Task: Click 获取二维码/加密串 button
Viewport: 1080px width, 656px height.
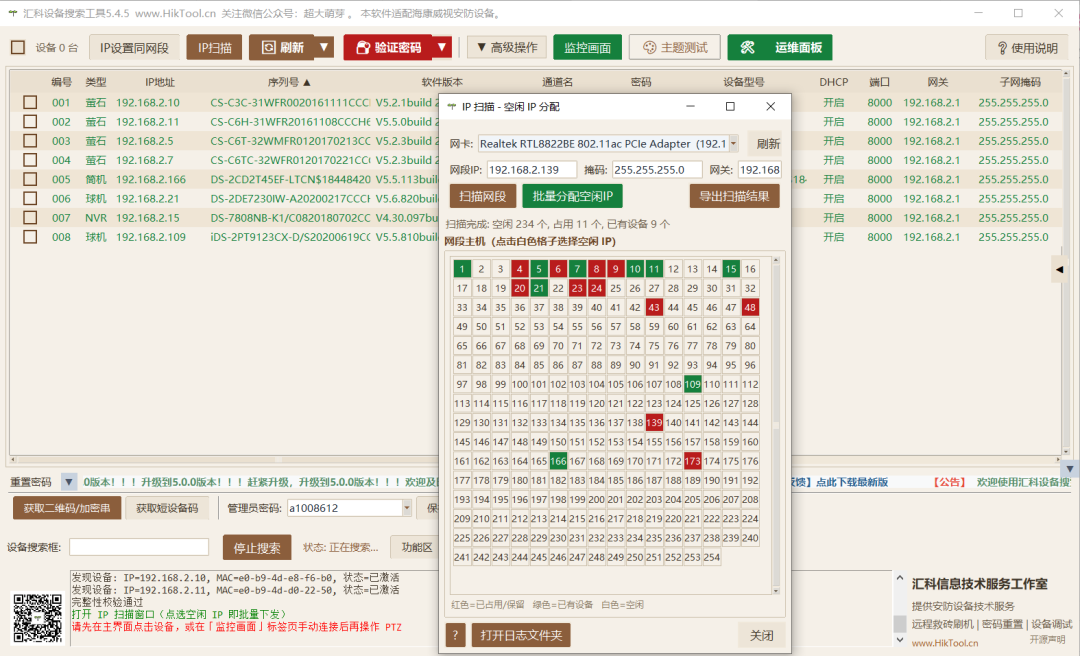Action: click(x=67, y=508)
